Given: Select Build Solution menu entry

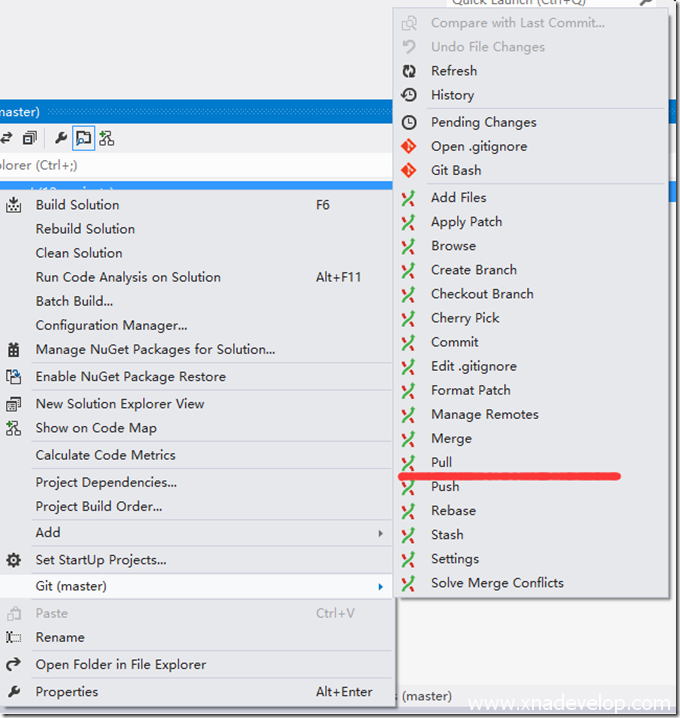Looking at the screenshot, I should point(77,205).
